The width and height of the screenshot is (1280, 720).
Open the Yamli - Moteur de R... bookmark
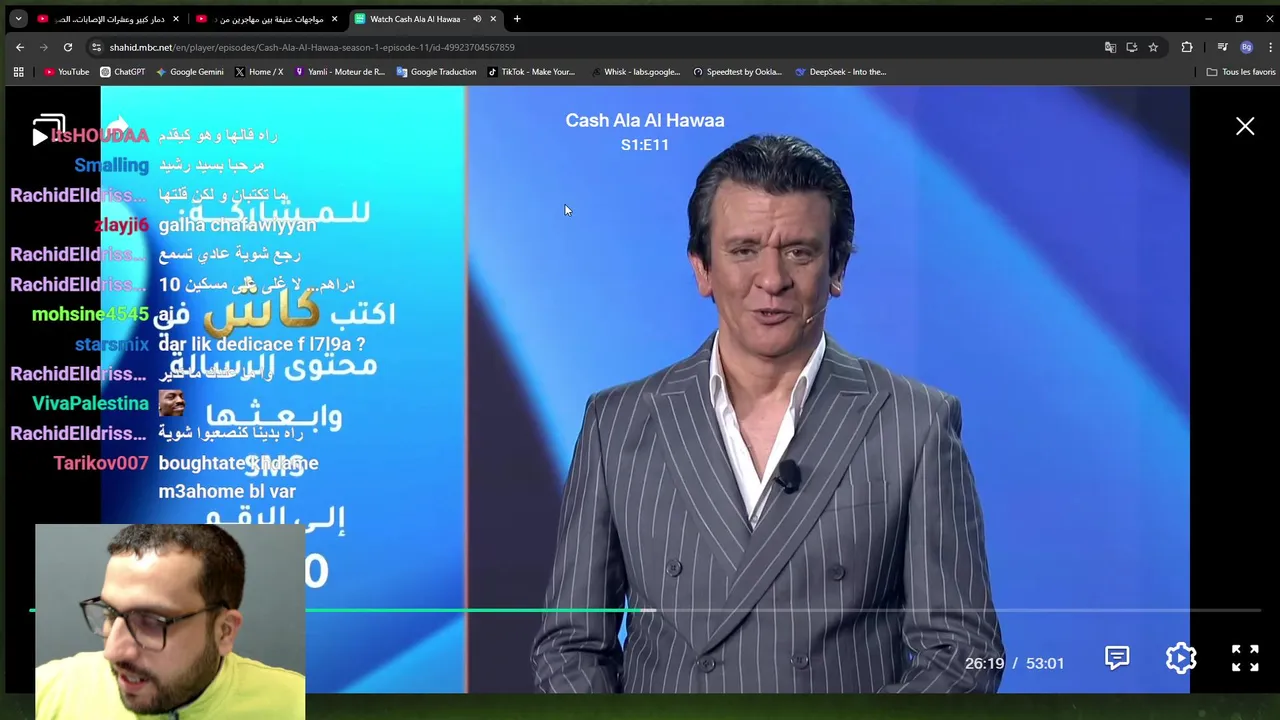(339, 72)
